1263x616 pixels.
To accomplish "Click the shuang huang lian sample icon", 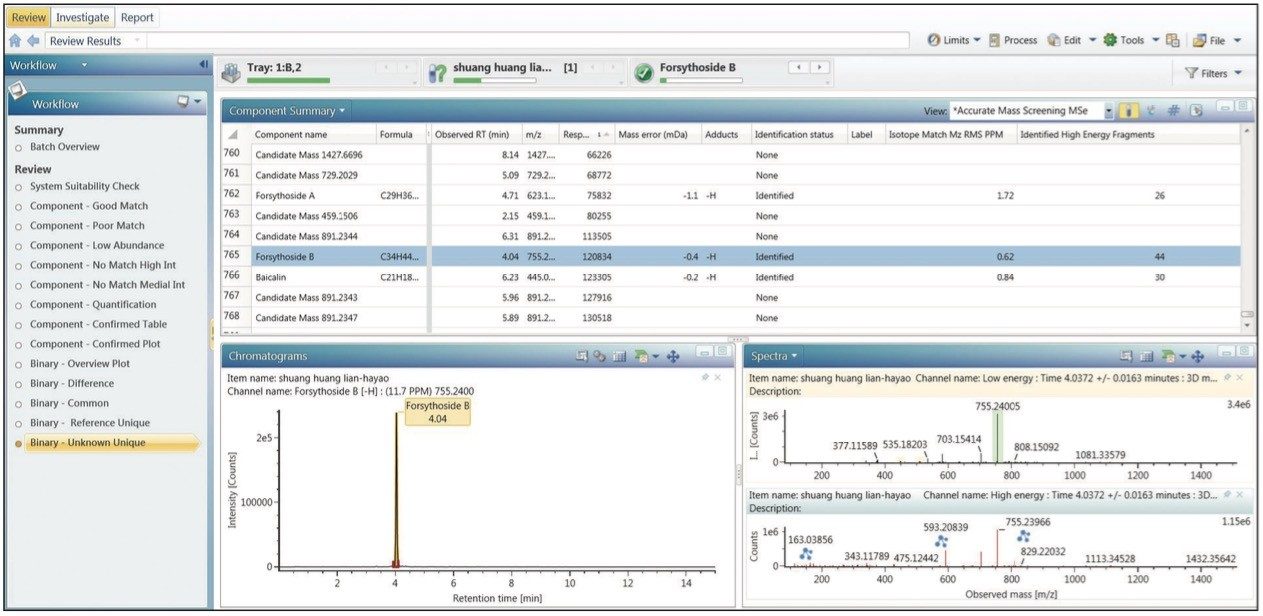I will click(x=437, y=73).
